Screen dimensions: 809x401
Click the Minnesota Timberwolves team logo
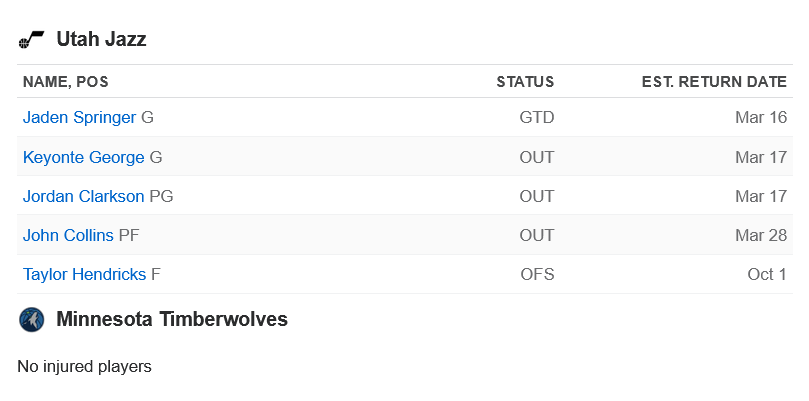tap(31, 319)
